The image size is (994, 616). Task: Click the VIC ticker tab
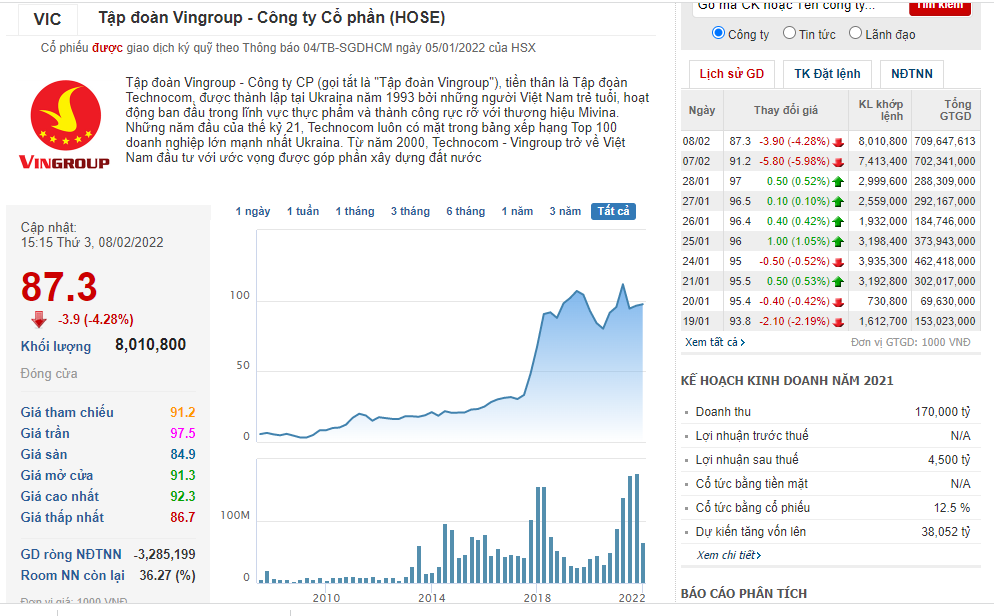pos(48,20)
